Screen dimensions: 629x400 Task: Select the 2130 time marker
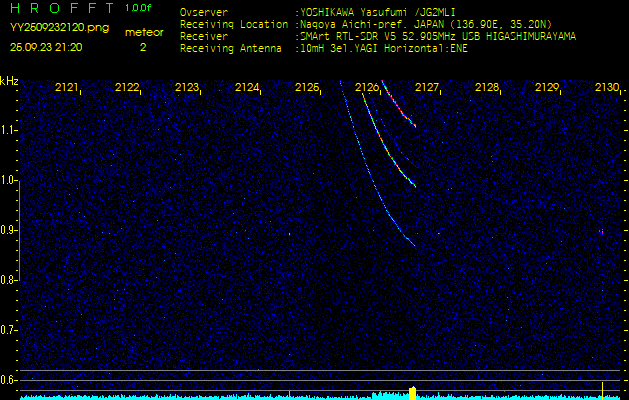[606, 88]
